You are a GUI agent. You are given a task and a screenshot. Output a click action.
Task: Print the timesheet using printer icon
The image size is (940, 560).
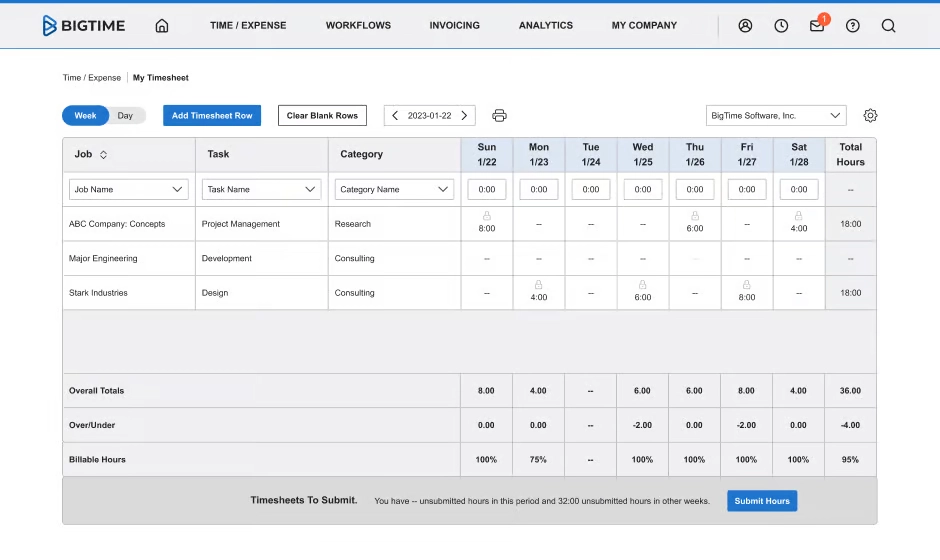[499, 116]
